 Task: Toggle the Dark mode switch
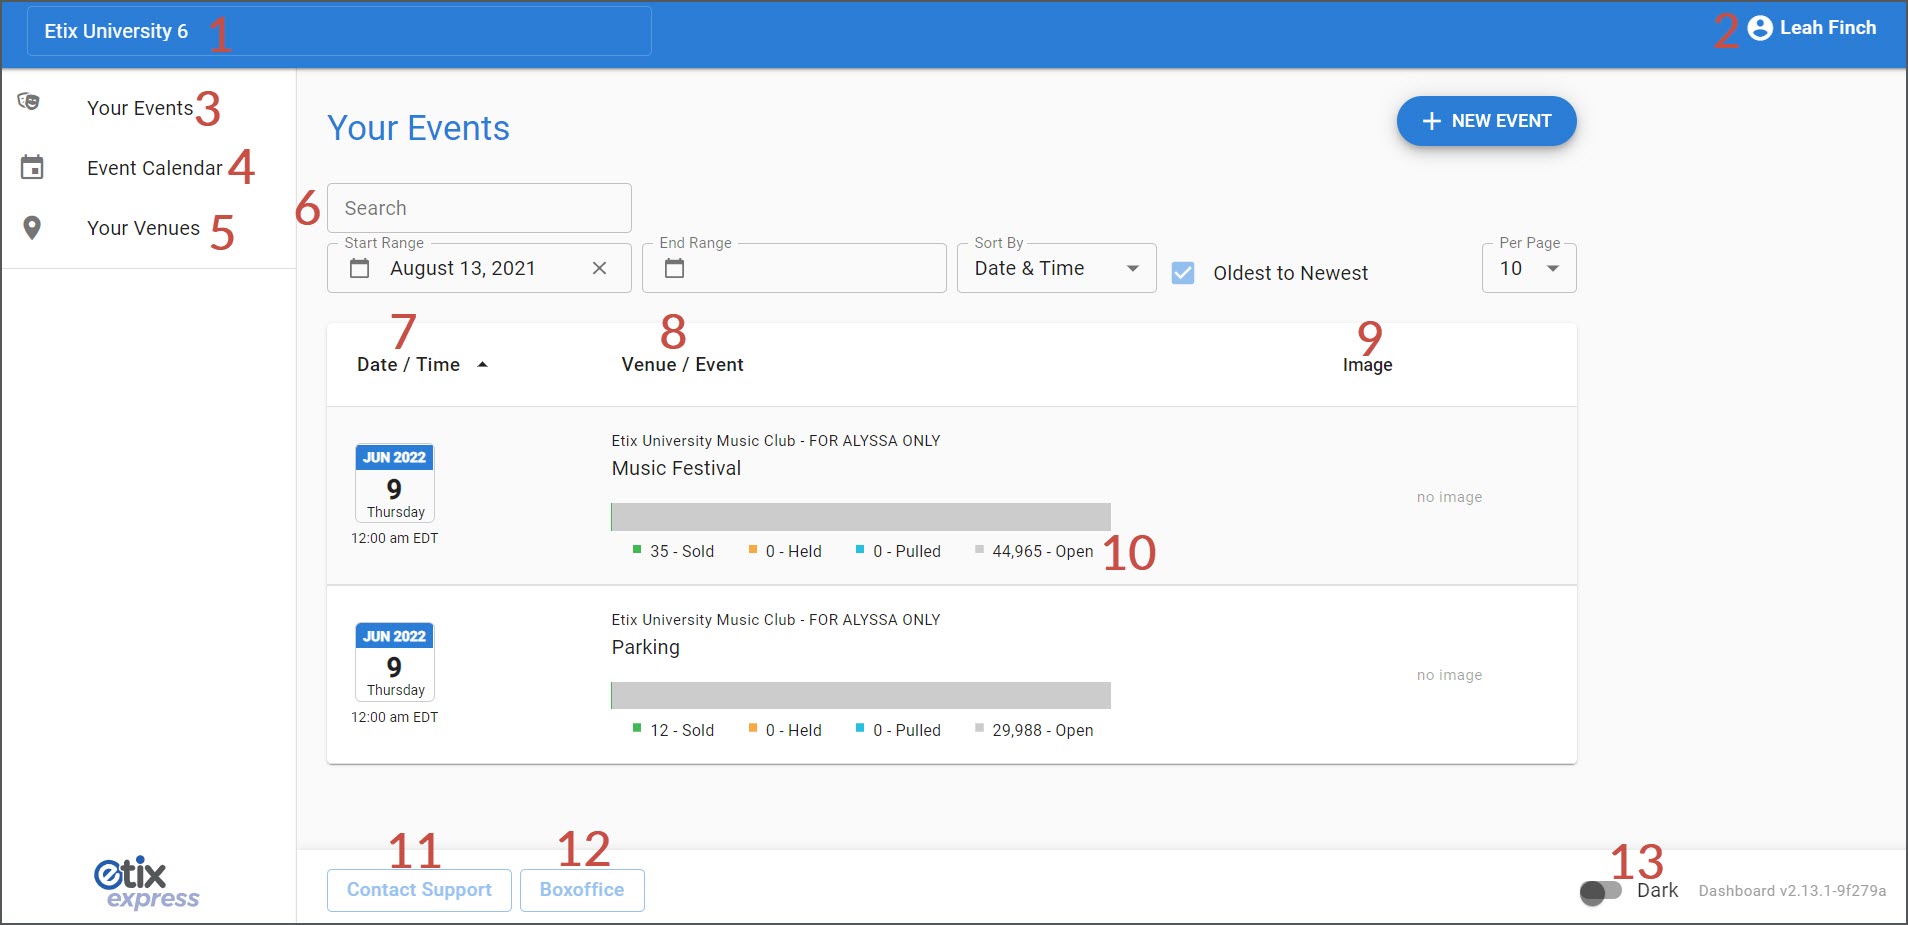click(1600, 890)
